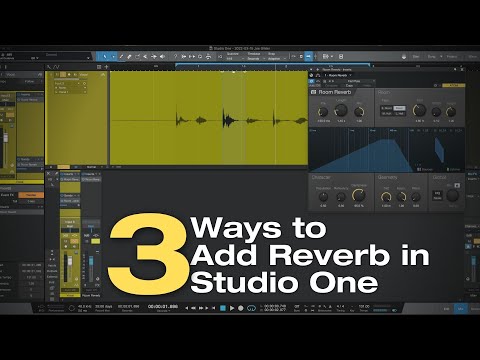Open the Room Reverb preset dropdown
This screenshot has width=480, height=360.
(x=360, y=81)
